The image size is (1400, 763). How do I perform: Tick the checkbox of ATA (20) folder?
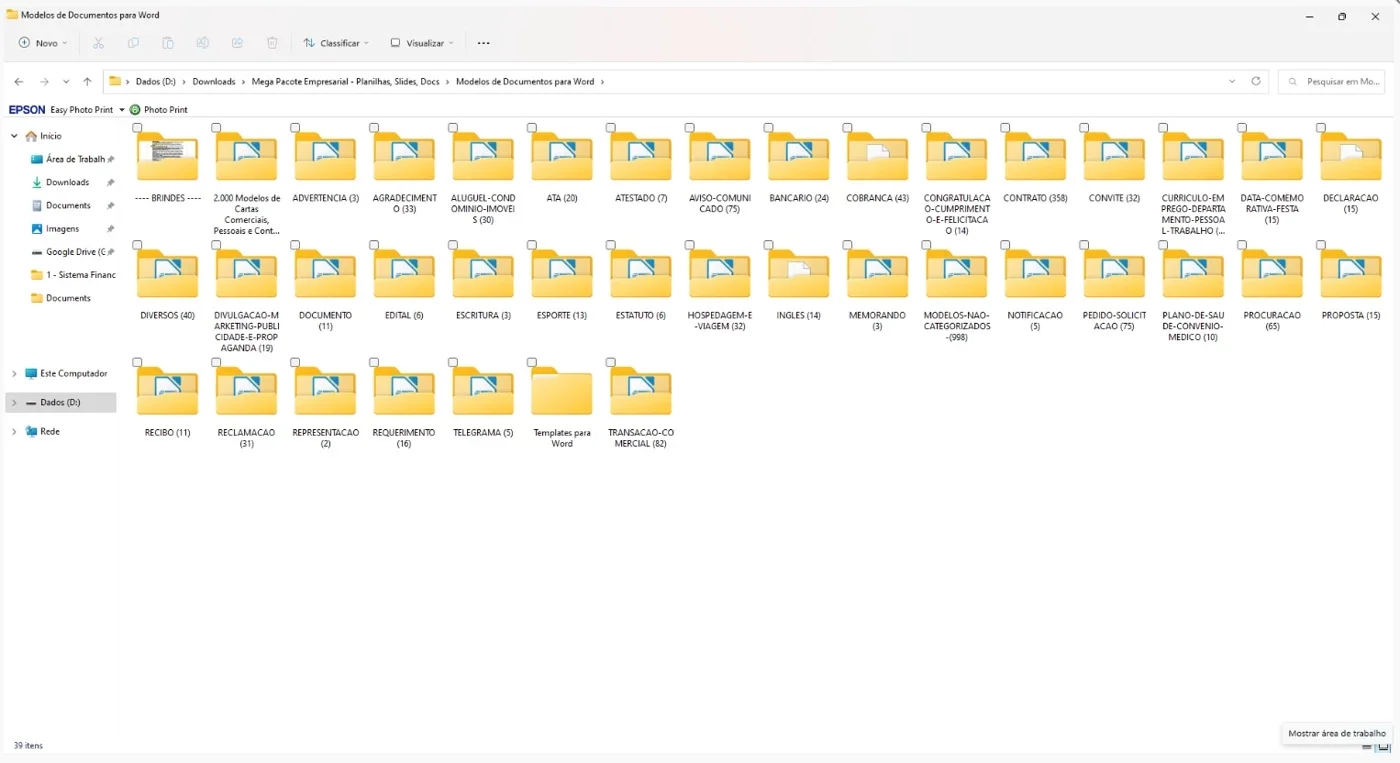[x=532, y=128]
